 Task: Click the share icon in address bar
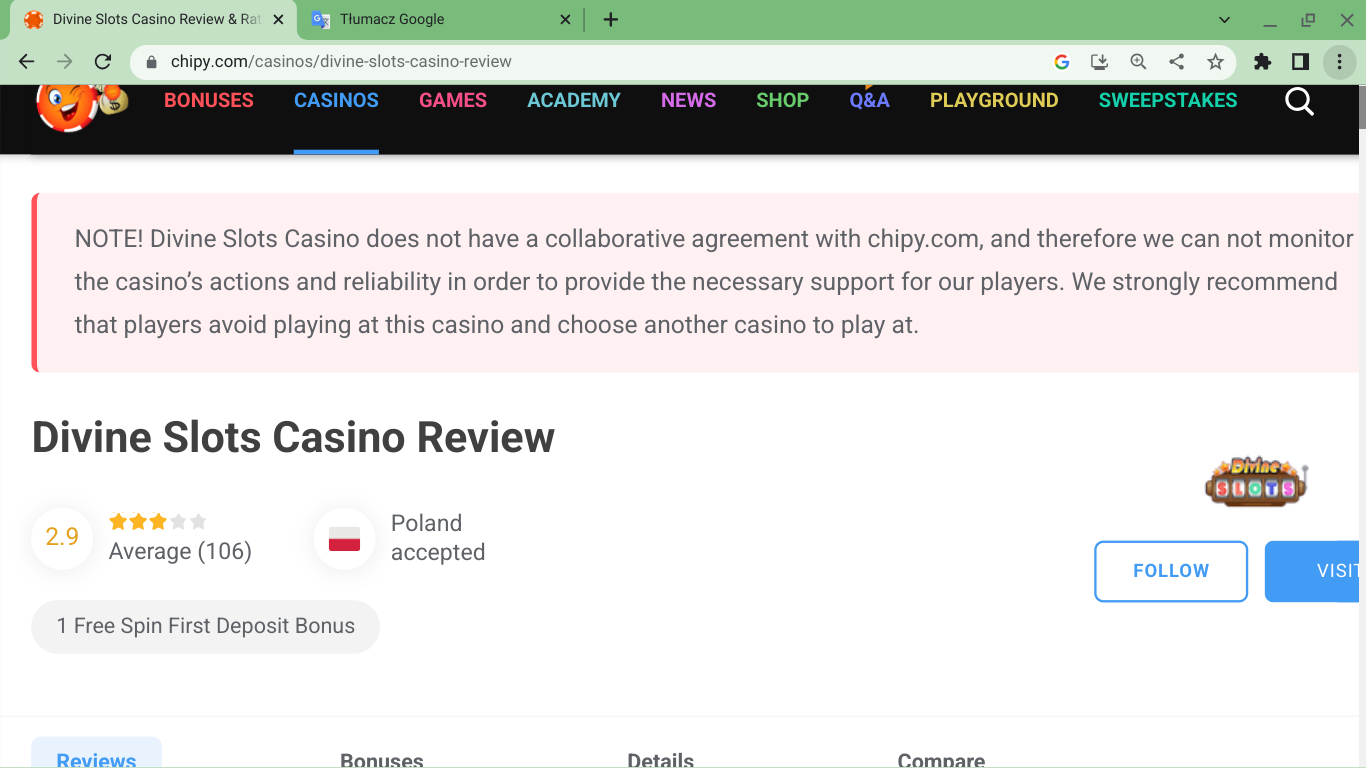pos(1177,62)
